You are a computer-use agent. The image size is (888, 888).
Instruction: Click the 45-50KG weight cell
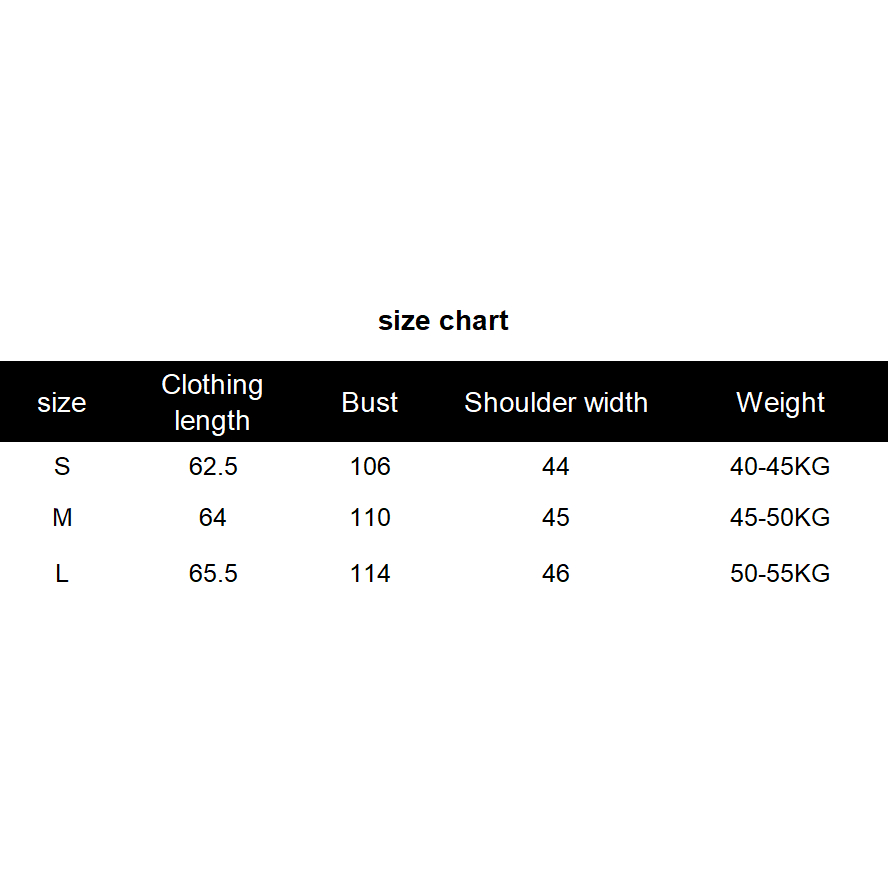point(780,518)
